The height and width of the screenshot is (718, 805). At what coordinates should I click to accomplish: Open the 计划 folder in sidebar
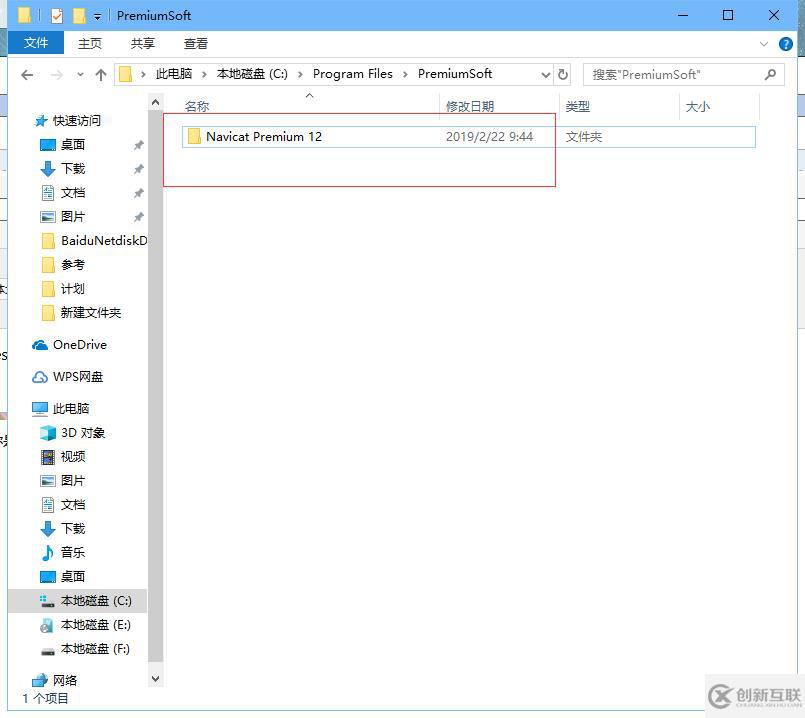pyautogui.click(x=72, y=288)
